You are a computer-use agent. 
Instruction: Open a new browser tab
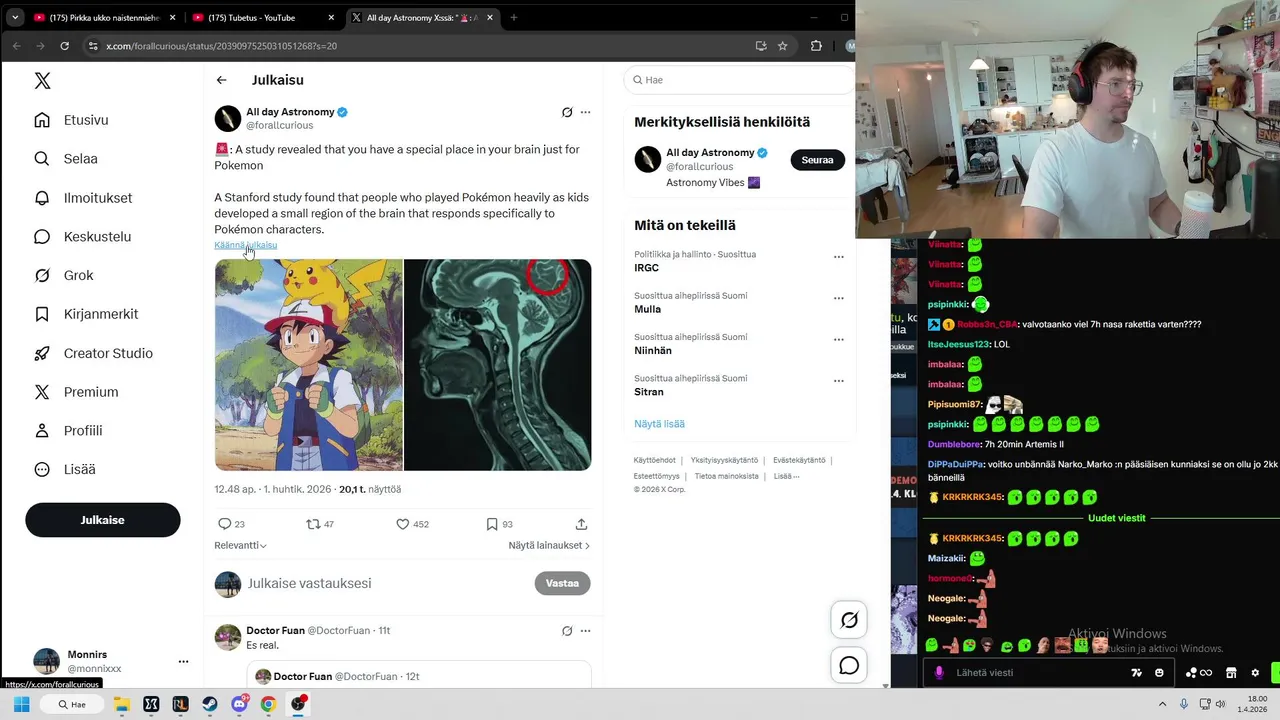[x=514, y=17]
